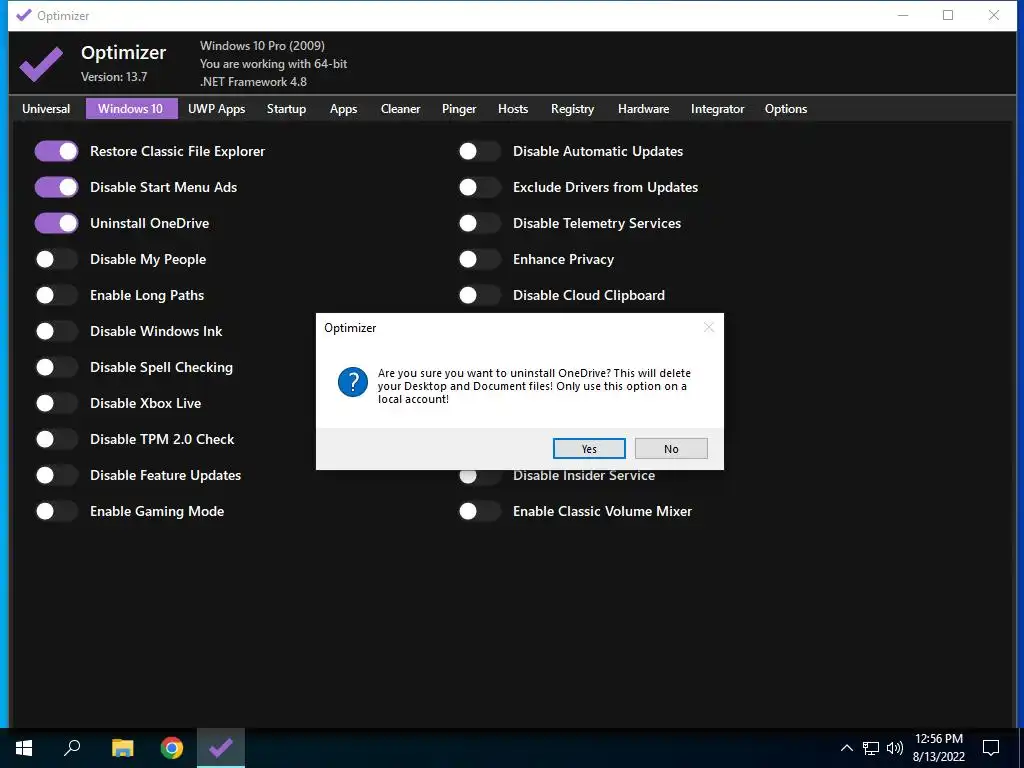Switch to the Universal tab
The width and height of the screenshot is (1024, 768).
pos(46,109)
